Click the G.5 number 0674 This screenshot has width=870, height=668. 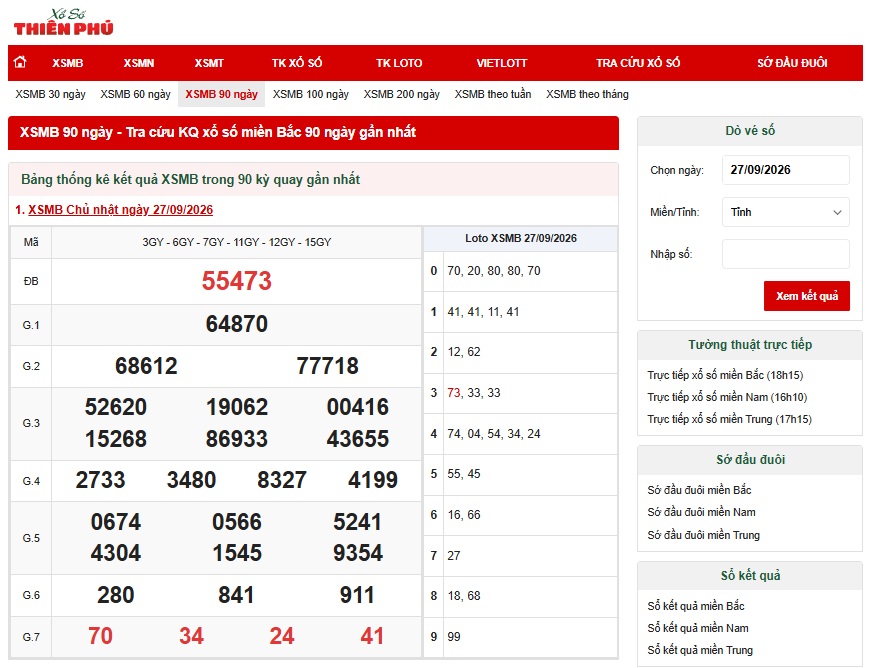[x=115, y=522]
